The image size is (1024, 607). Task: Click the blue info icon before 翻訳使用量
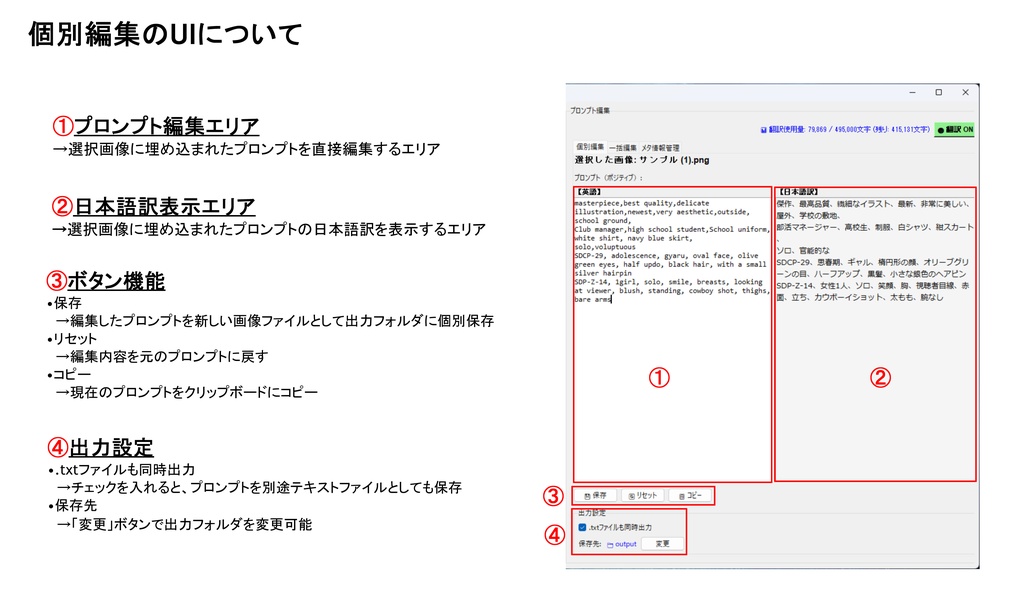tap(763, 128)
